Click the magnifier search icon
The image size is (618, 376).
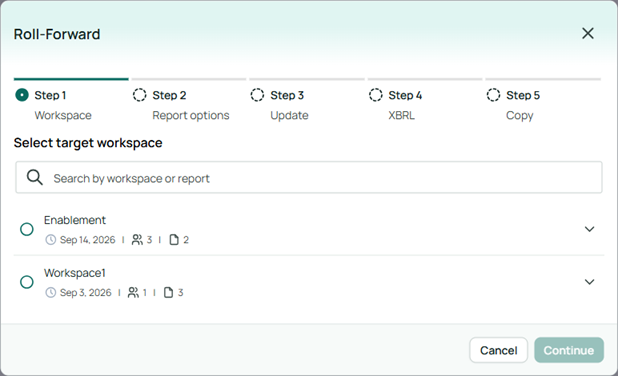(35, 177)
